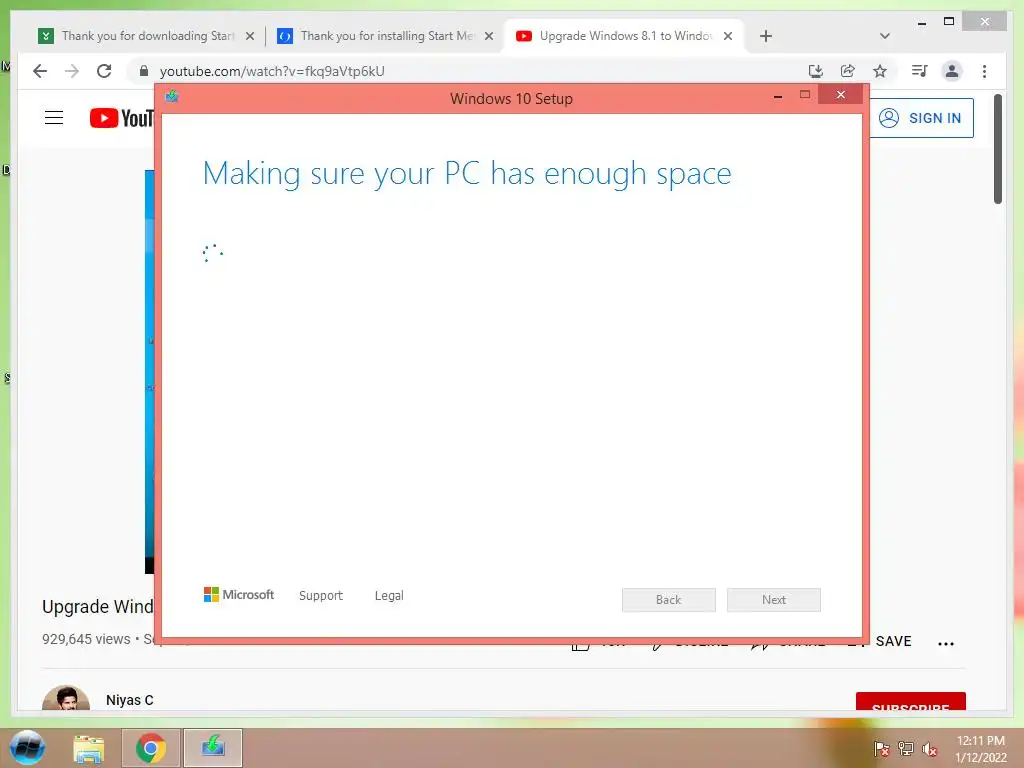Click the network tray icon

[906, 748]
